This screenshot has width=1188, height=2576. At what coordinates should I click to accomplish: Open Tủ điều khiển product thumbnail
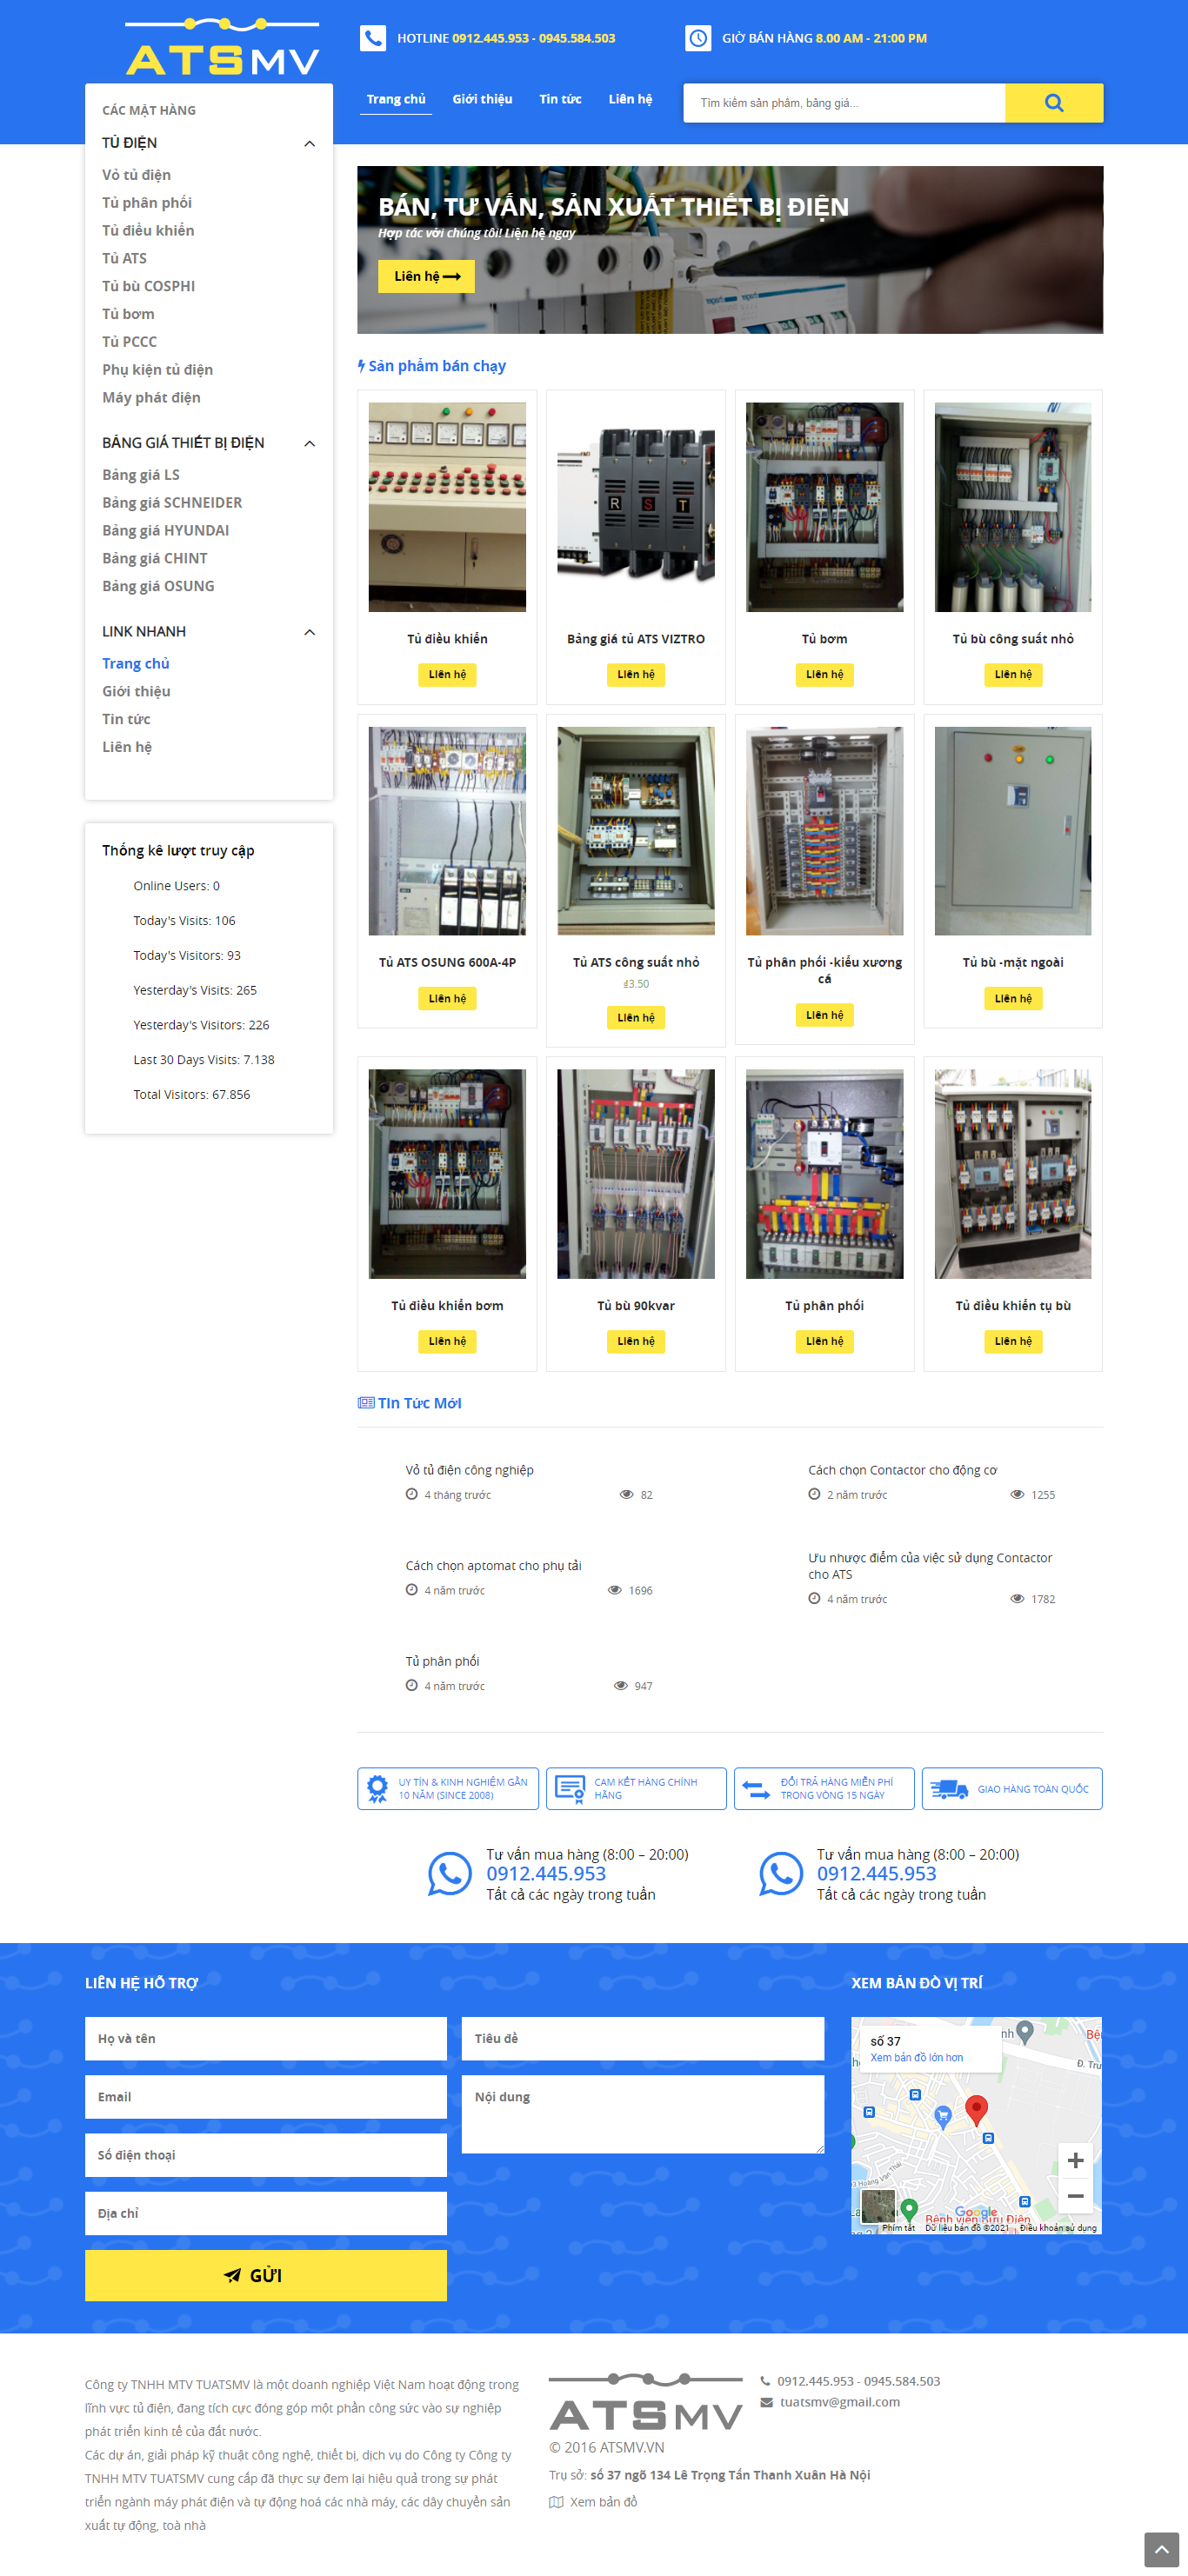pyautogui.click(x=447, y=507)
